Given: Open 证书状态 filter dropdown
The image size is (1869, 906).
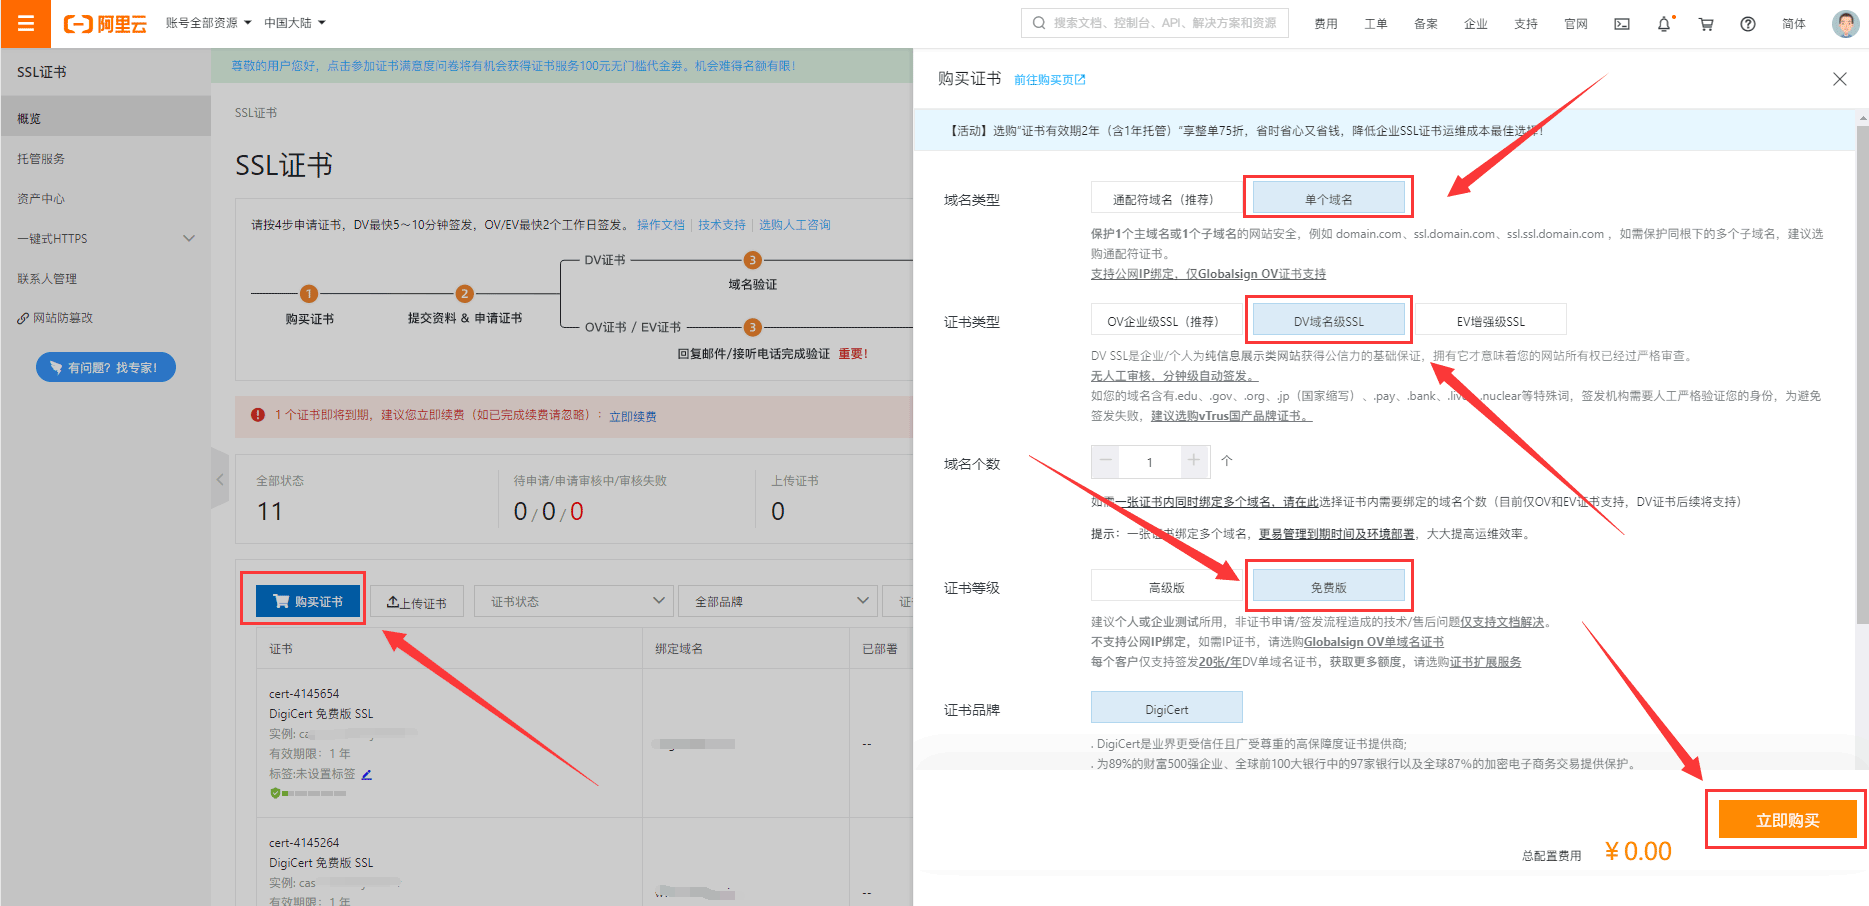Looking at the screenshot, I should click(x=573, y=601).
